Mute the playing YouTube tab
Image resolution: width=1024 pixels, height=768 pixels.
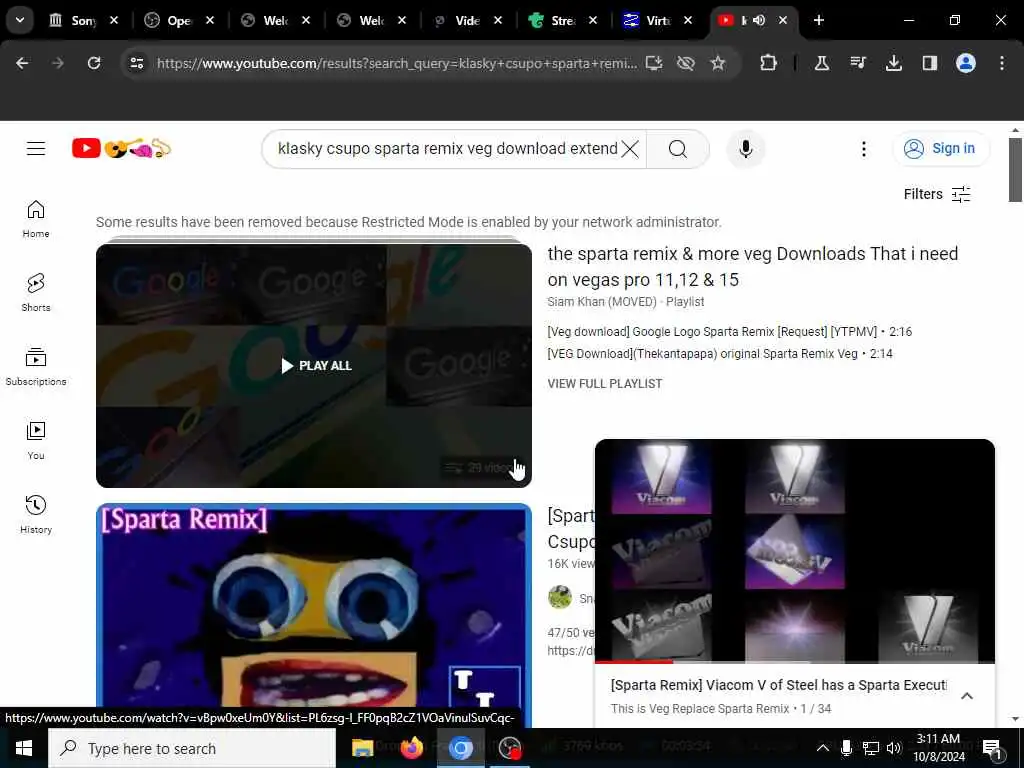pos(759,20)
